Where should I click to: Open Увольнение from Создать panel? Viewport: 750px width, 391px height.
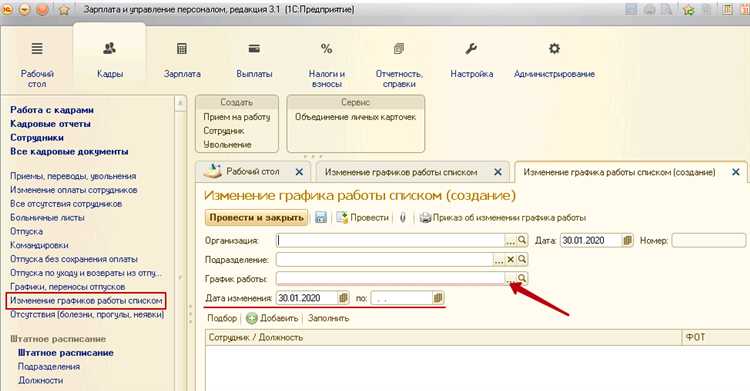227,145
